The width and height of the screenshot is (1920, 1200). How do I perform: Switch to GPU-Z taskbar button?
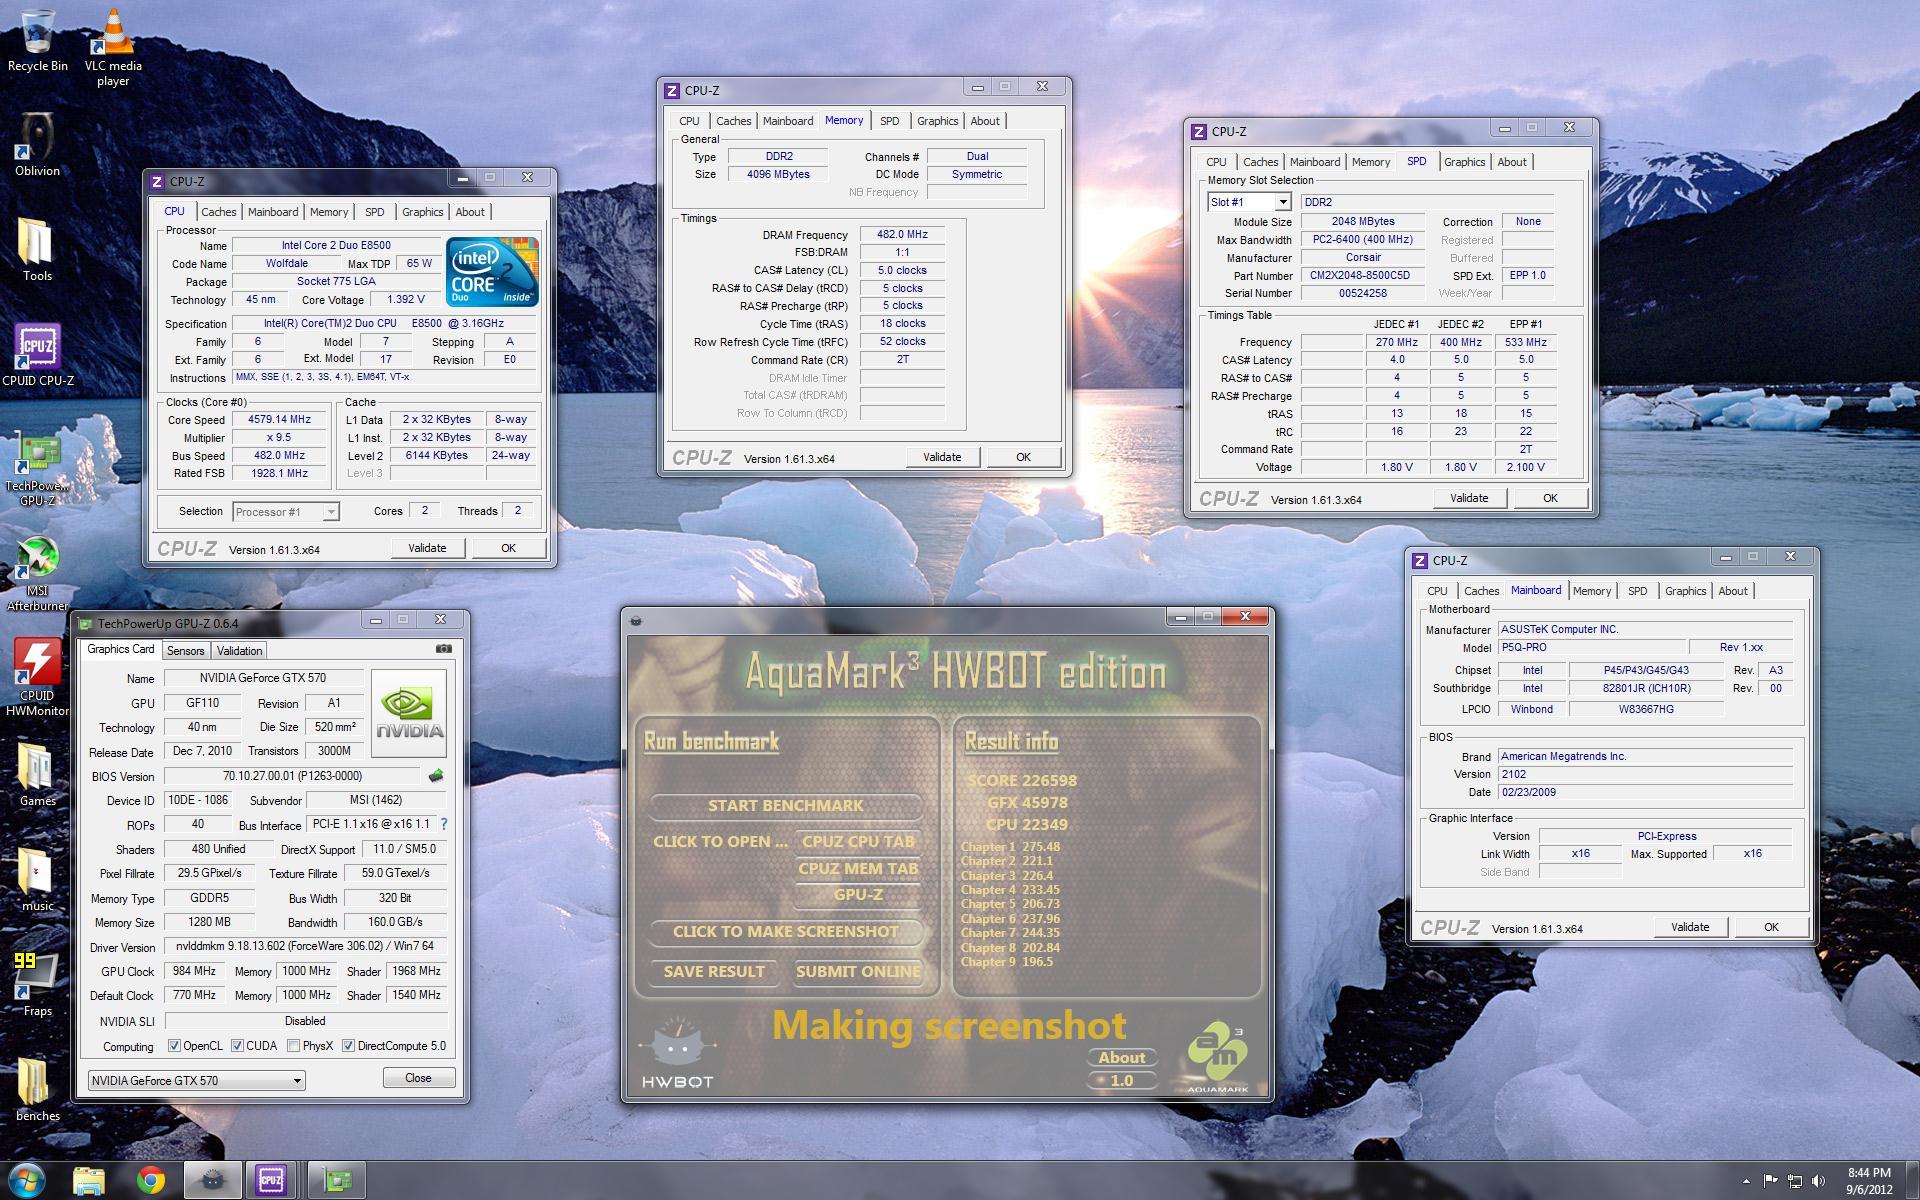[x=337, y=1181]
